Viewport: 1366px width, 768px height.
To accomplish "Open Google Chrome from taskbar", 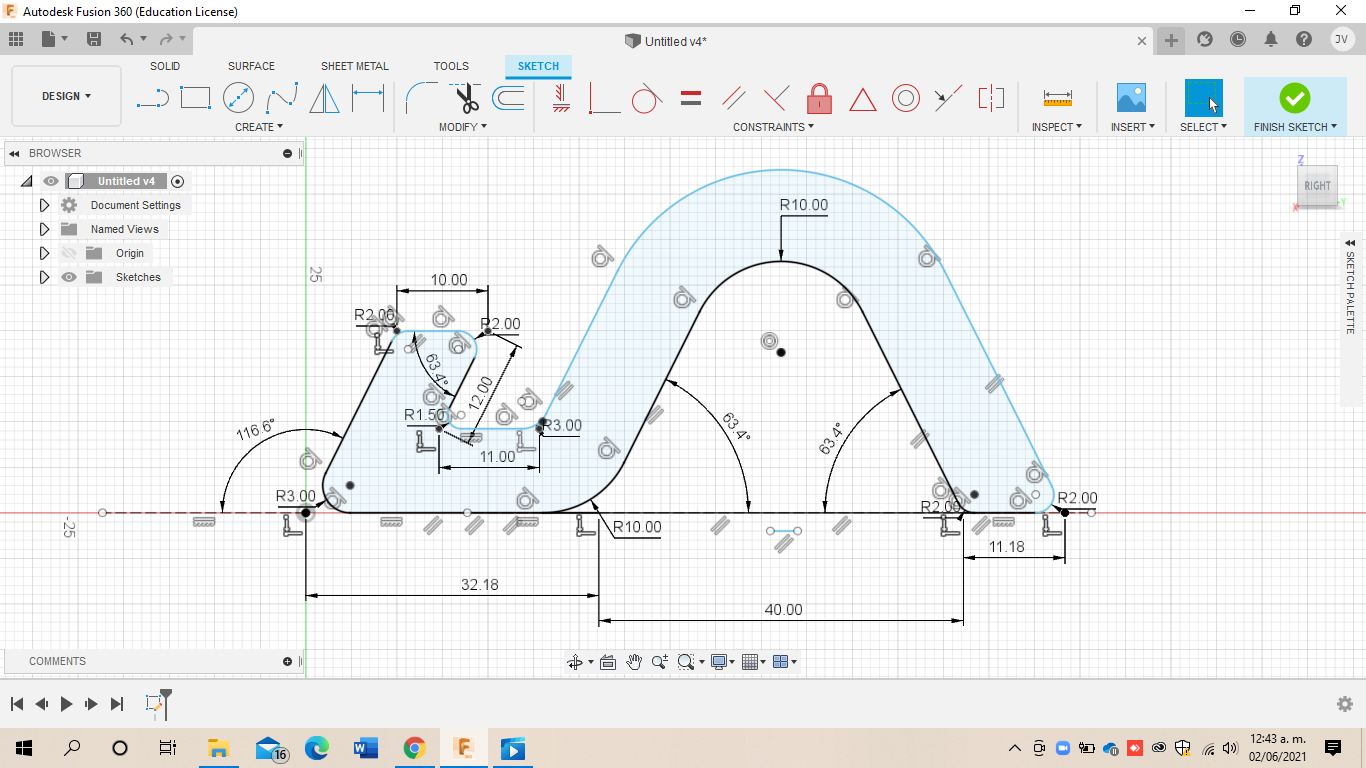I will pos(414,748).
